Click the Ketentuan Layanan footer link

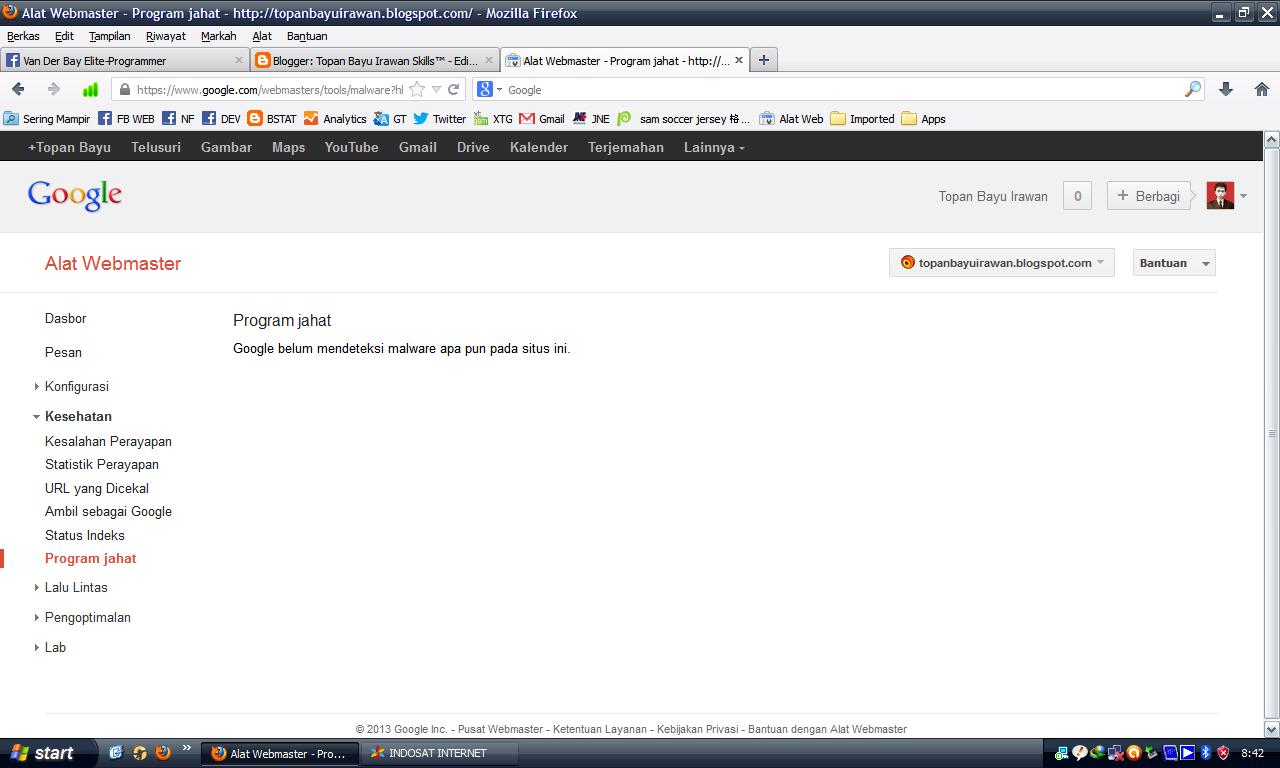(x=600, y=729)
